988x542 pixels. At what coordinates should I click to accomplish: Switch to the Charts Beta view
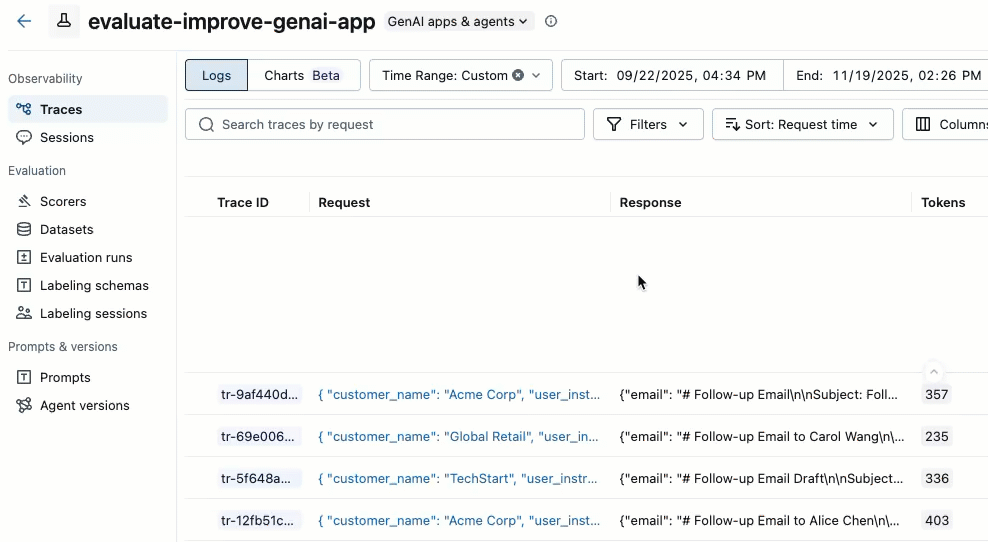click(x=303, y=75)
